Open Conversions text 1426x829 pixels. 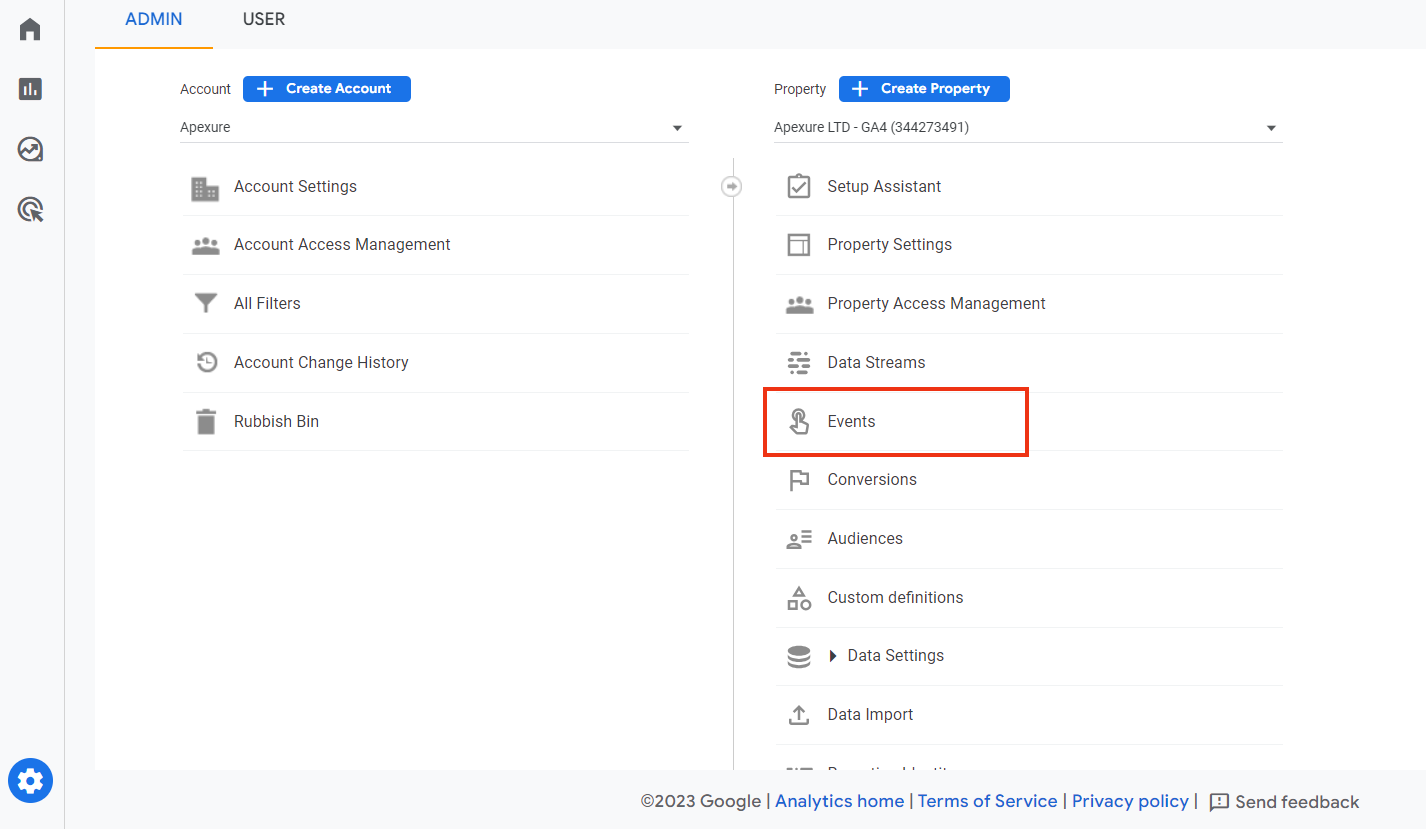[x=872, y=480]
